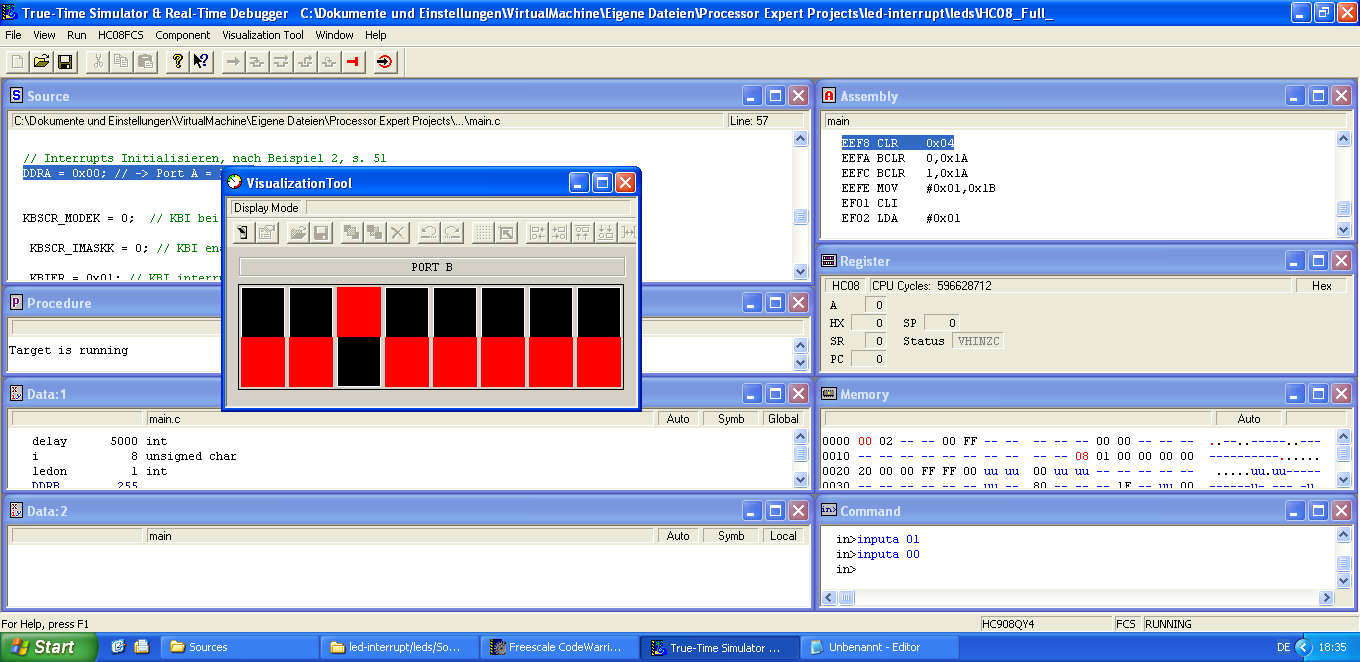Activate the context help cursor icon
This screenshot has height=662, width=1360.
pyautogui.click(x=201, y=62)
